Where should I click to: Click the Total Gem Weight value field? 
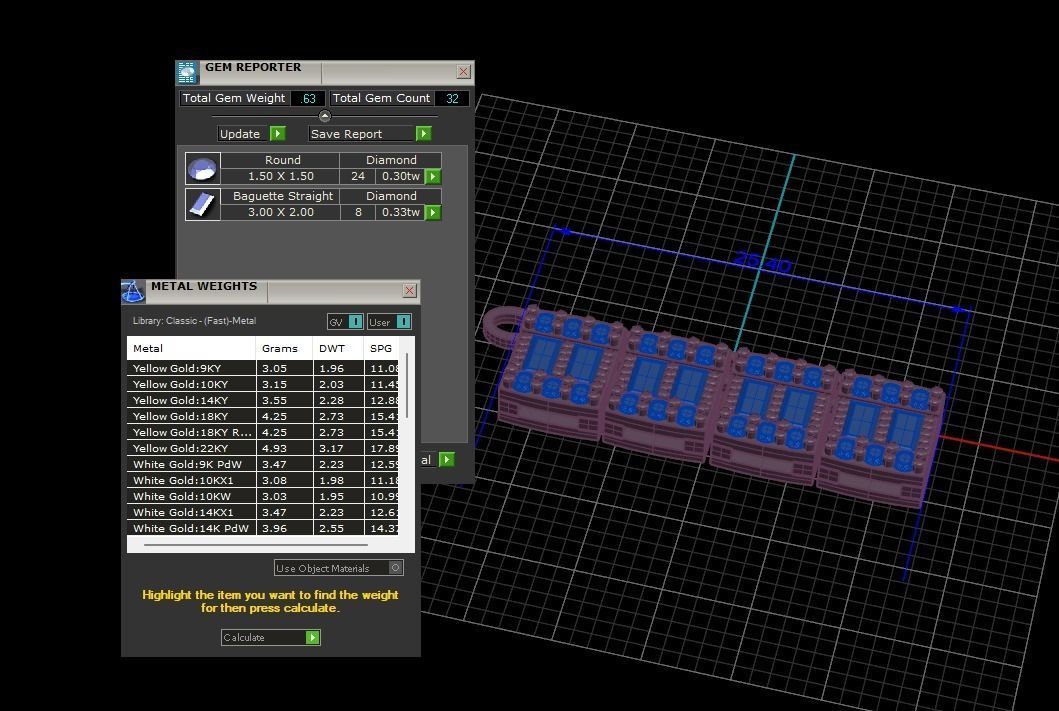coord(308,99)
